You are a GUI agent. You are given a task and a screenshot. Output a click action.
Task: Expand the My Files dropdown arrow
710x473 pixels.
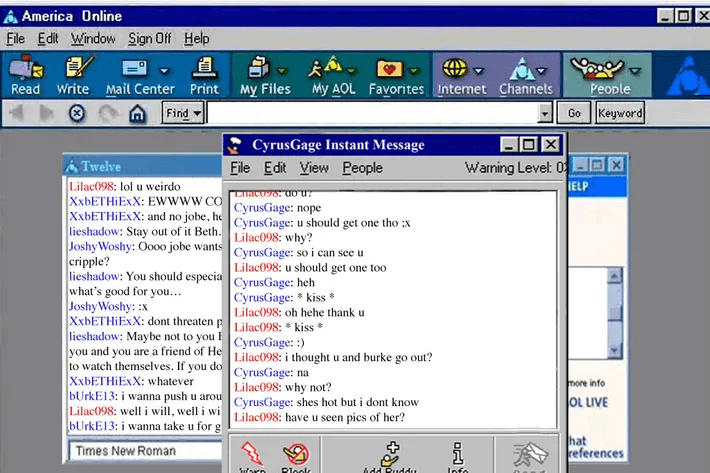[x=282, y=71]
